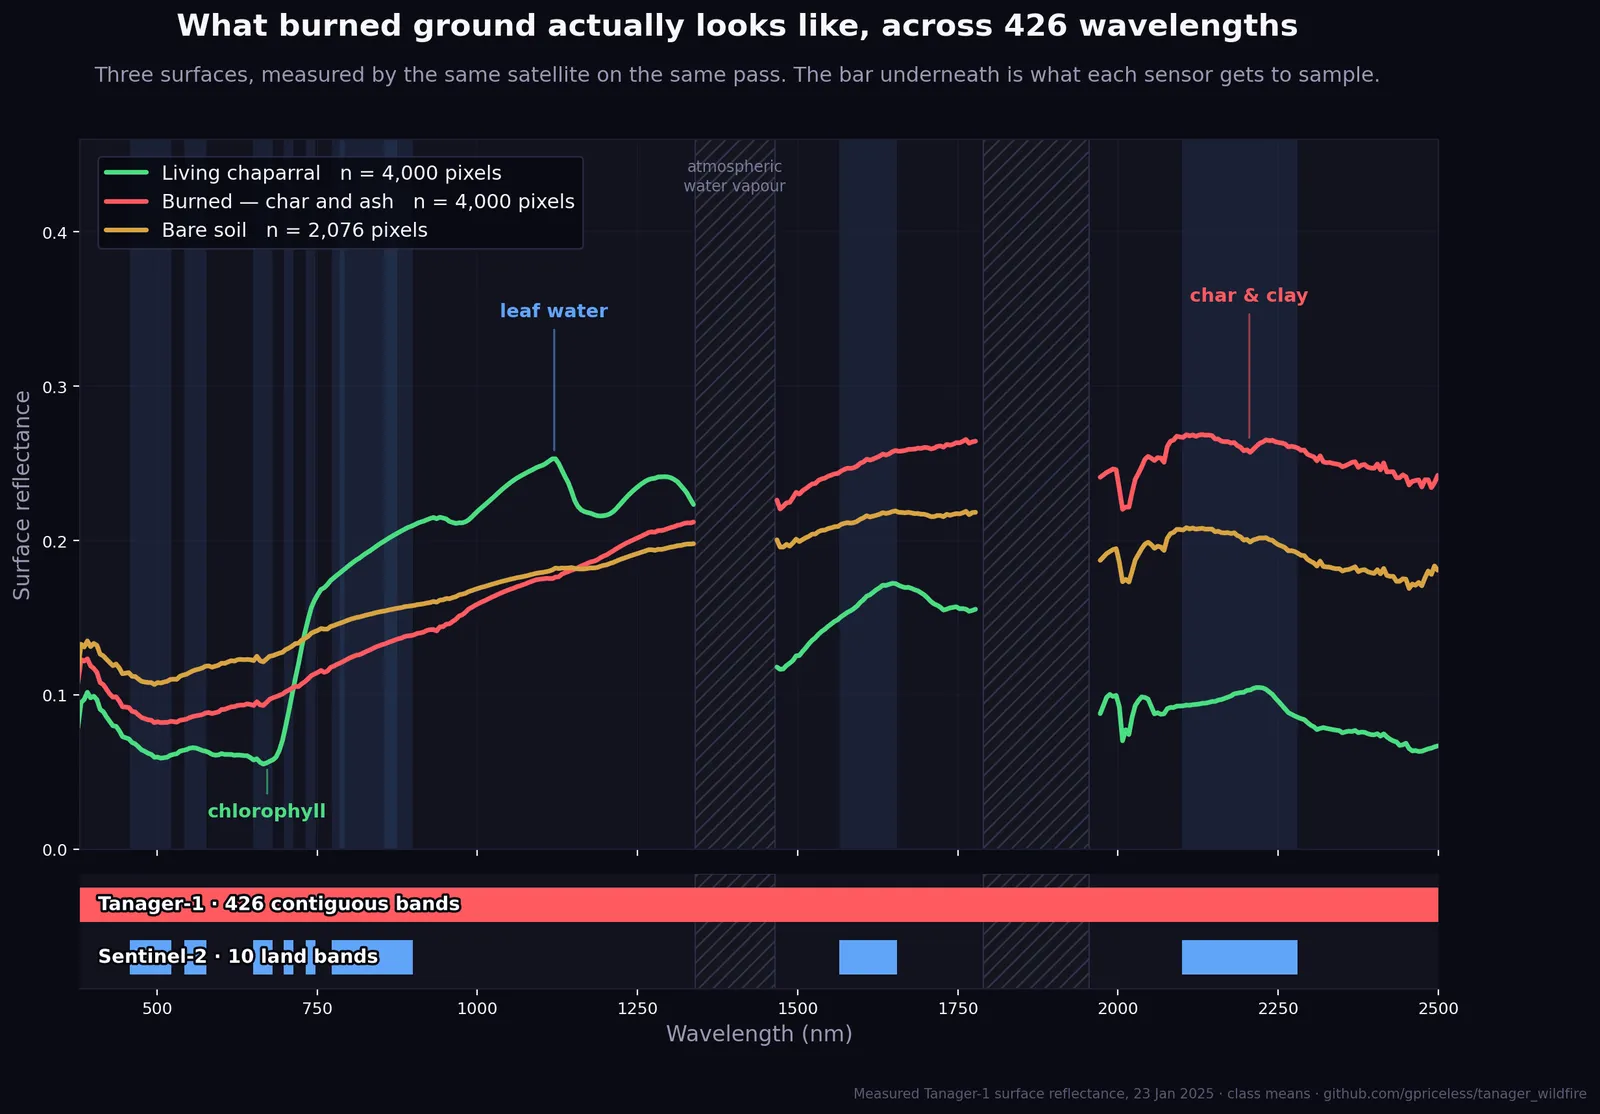This screenshot has width=1600, height=1114.
Task: Select the 'Bare soil' legend entry
Action: 266,230
